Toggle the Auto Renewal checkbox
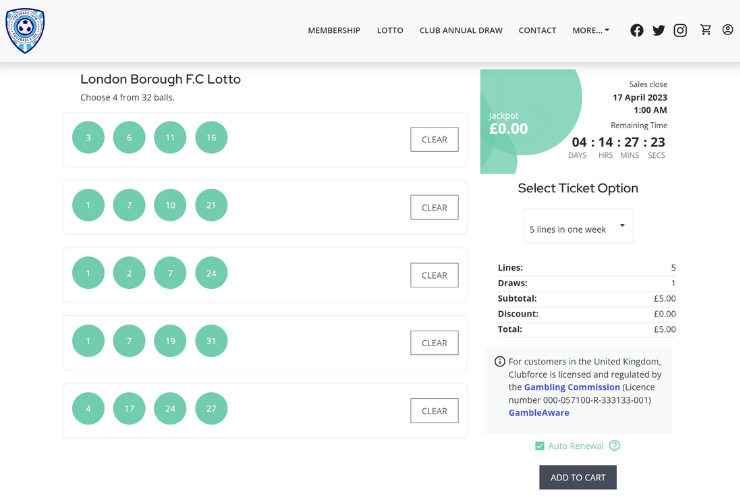This screenshot has height=500, width=740. click(x=540, y=446)
